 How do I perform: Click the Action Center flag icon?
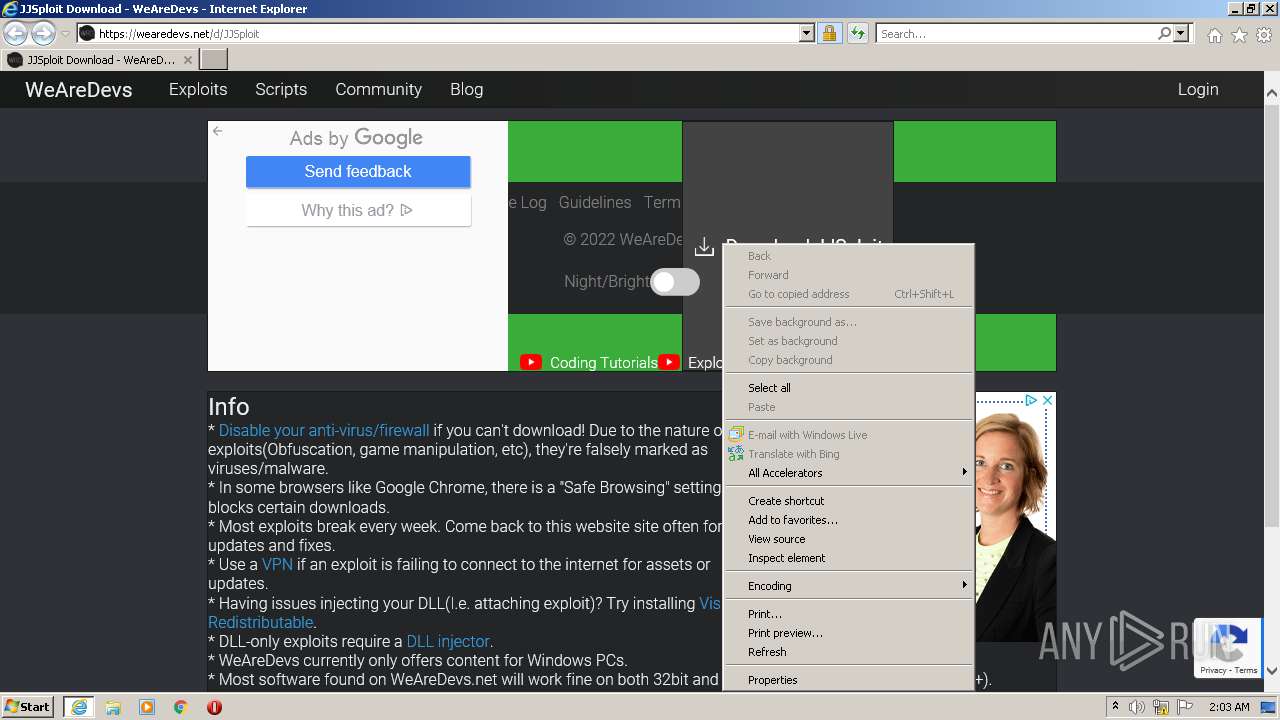click(x=1183, y=707)
